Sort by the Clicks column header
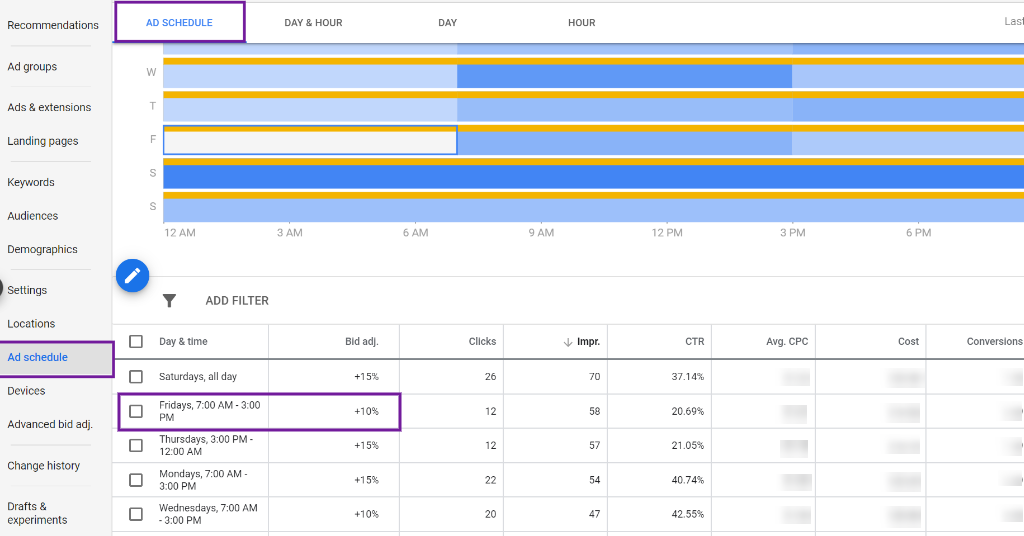The width and height of the screenshot is (1024, 536). click(x=482, y=341)
